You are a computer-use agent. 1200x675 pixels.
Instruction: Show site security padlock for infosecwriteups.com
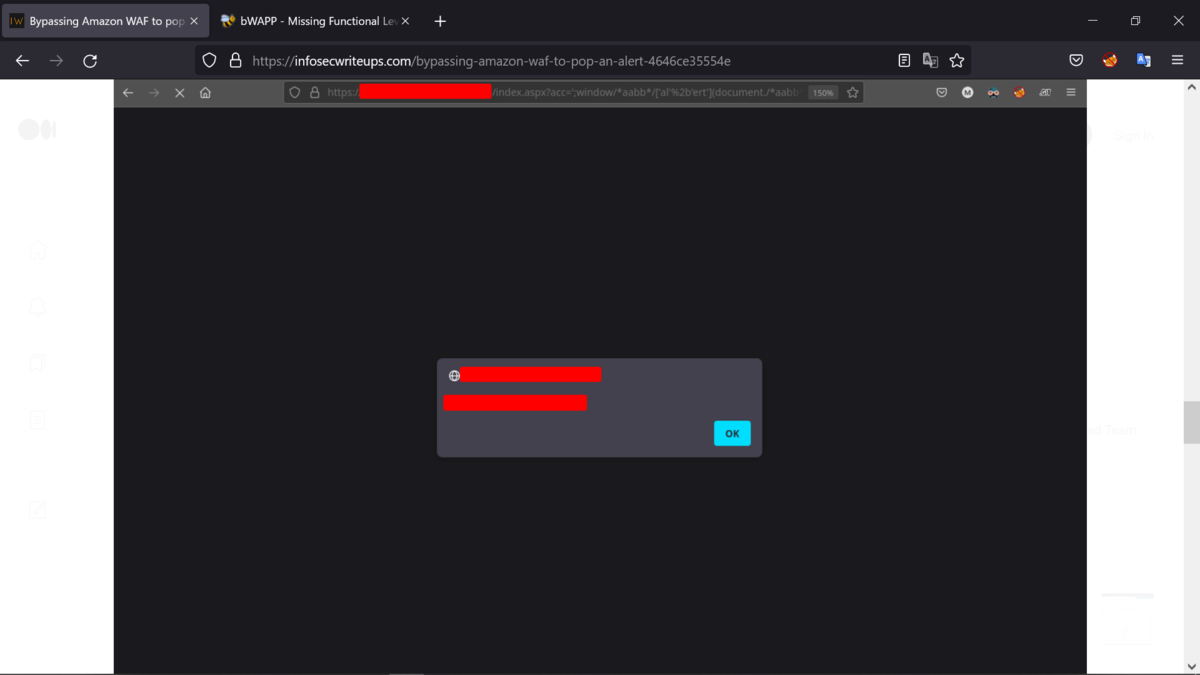click(x=235, y=61)
